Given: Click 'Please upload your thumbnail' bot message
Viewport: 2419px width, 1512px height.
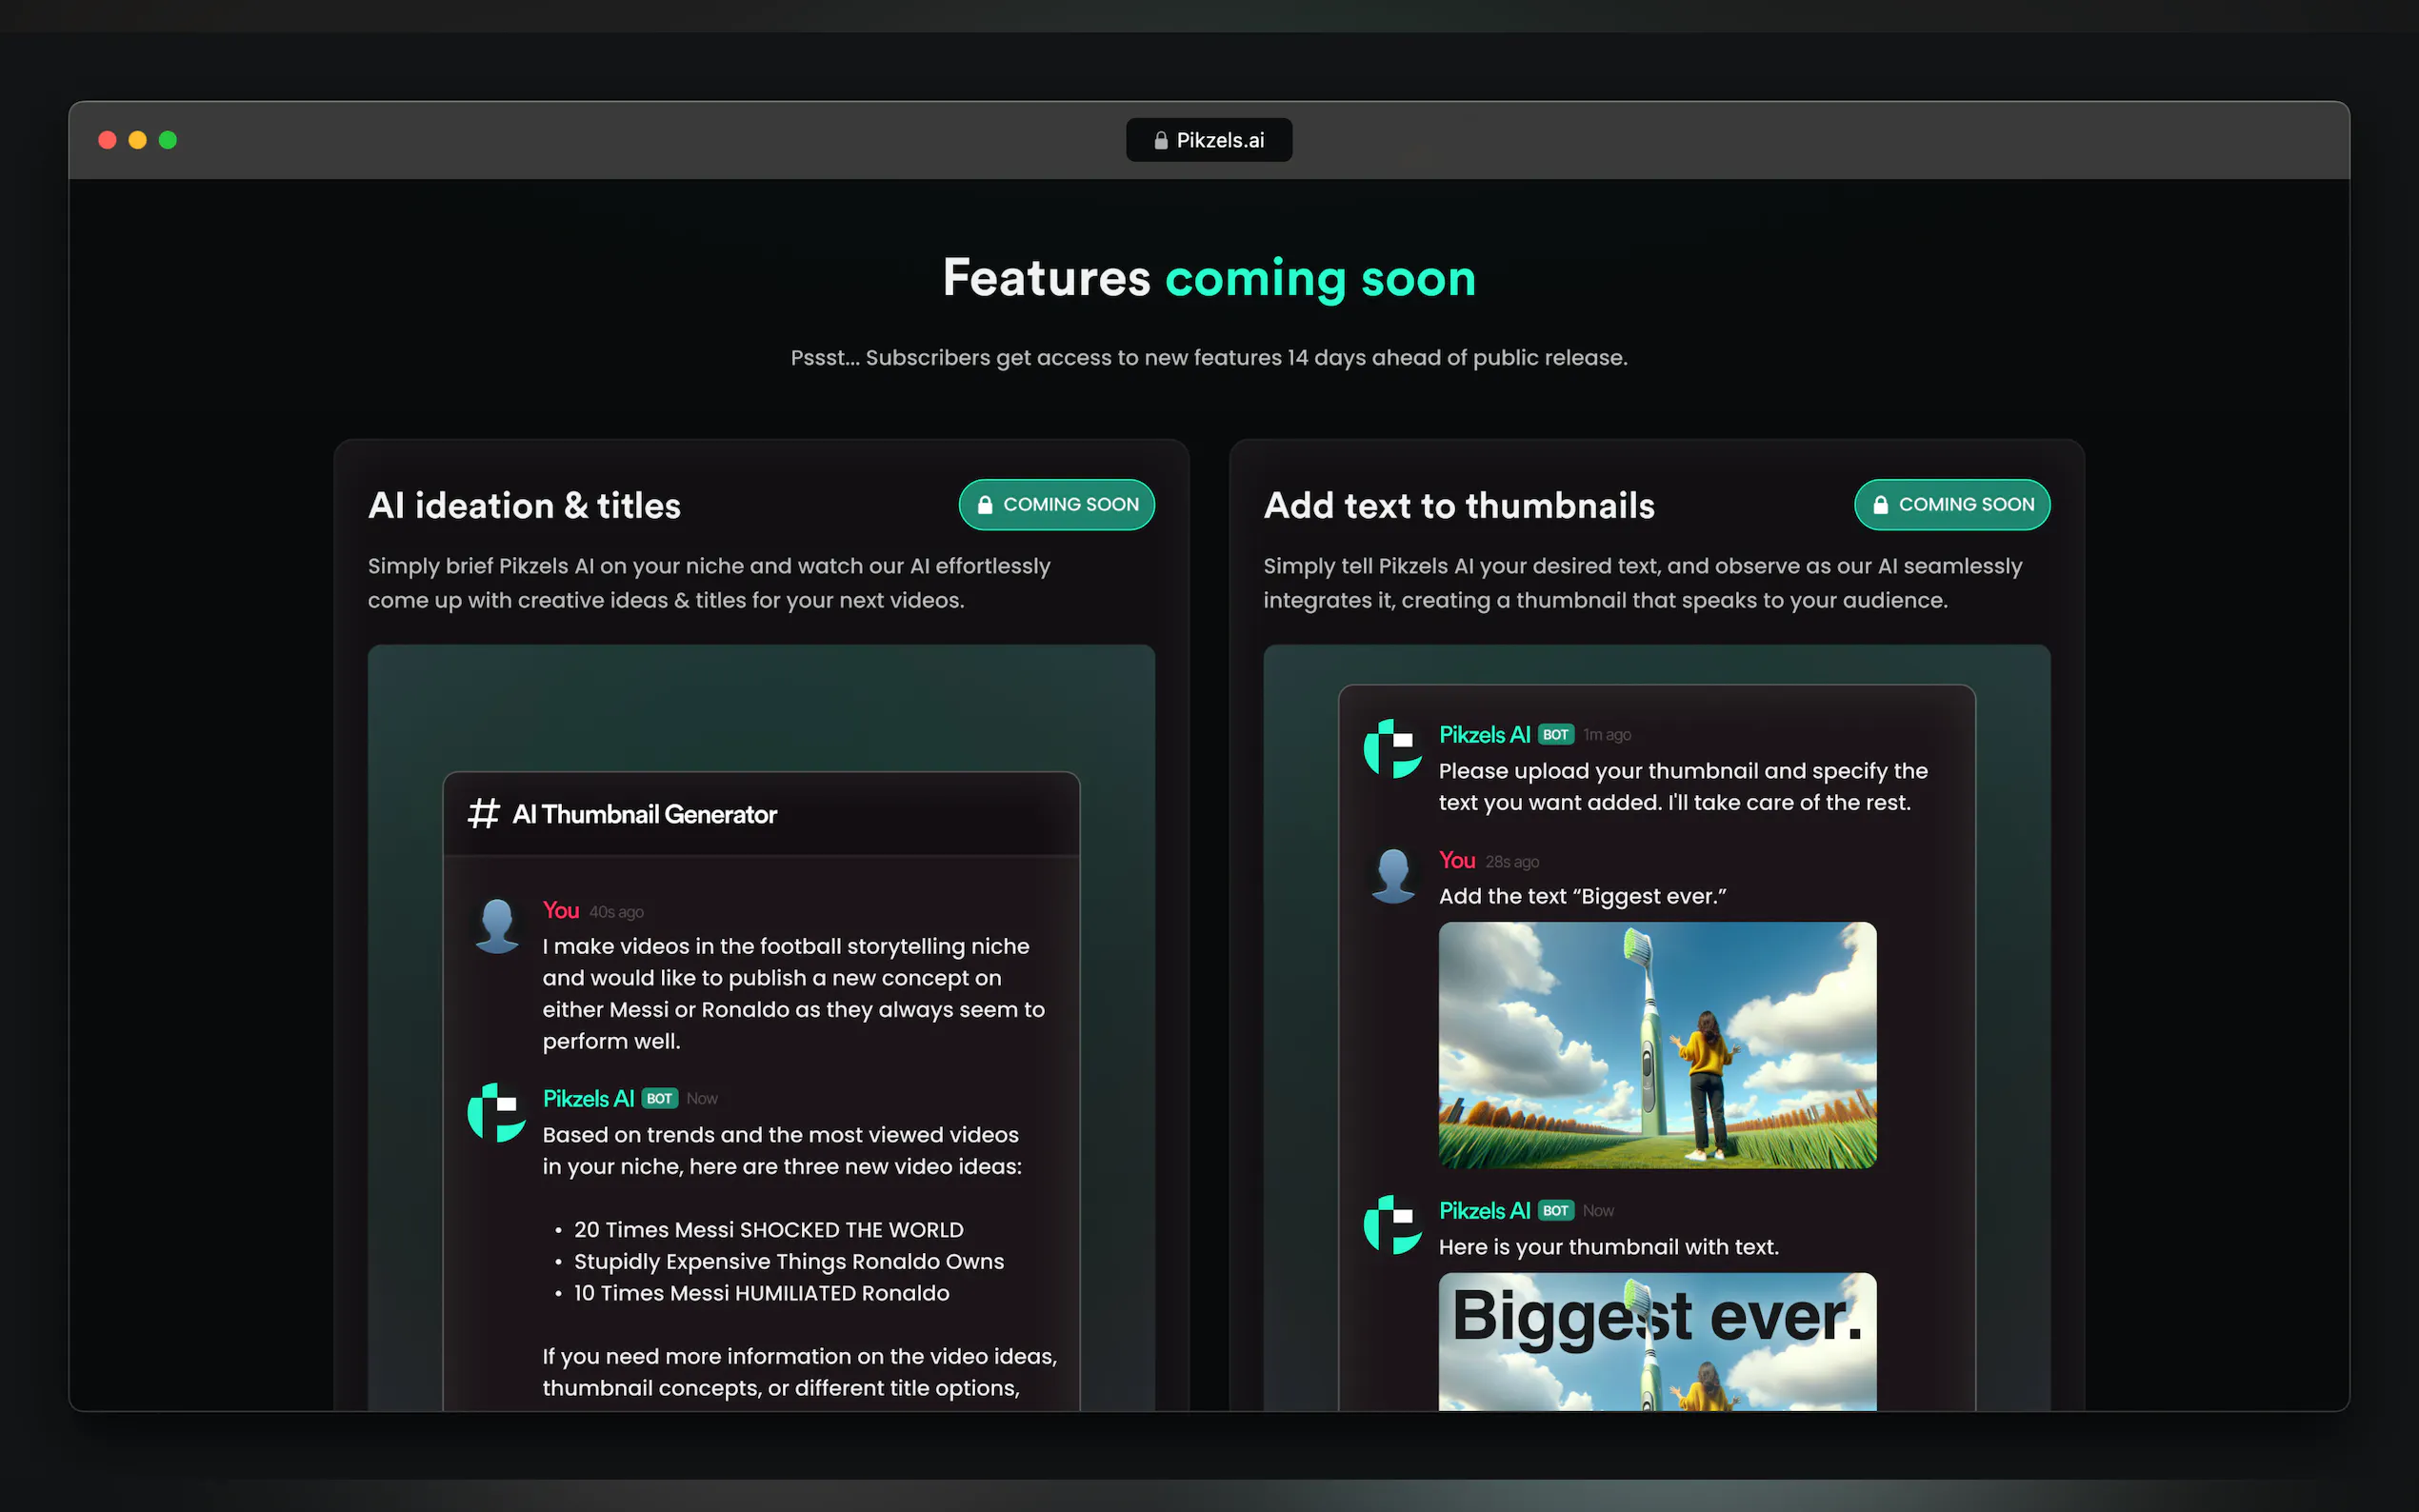Looking at the screenshot, I should coord(1683,787).
